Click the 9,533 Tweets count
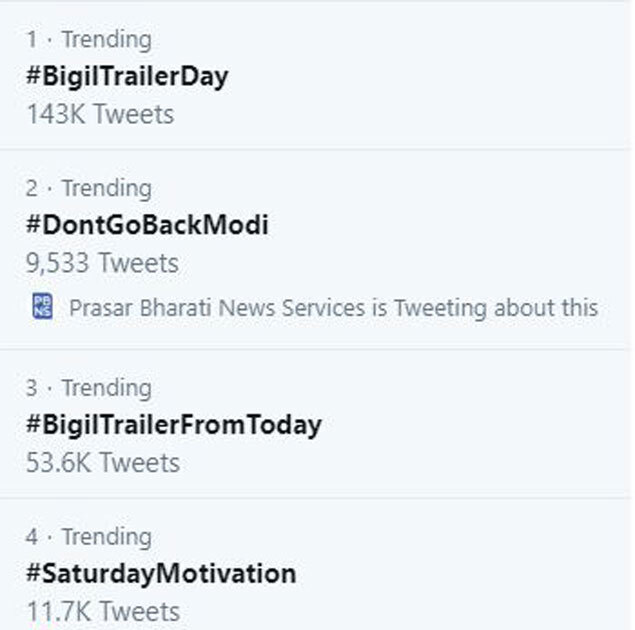The height and width of the screenshot is (630, 635). tap(102, 263)
